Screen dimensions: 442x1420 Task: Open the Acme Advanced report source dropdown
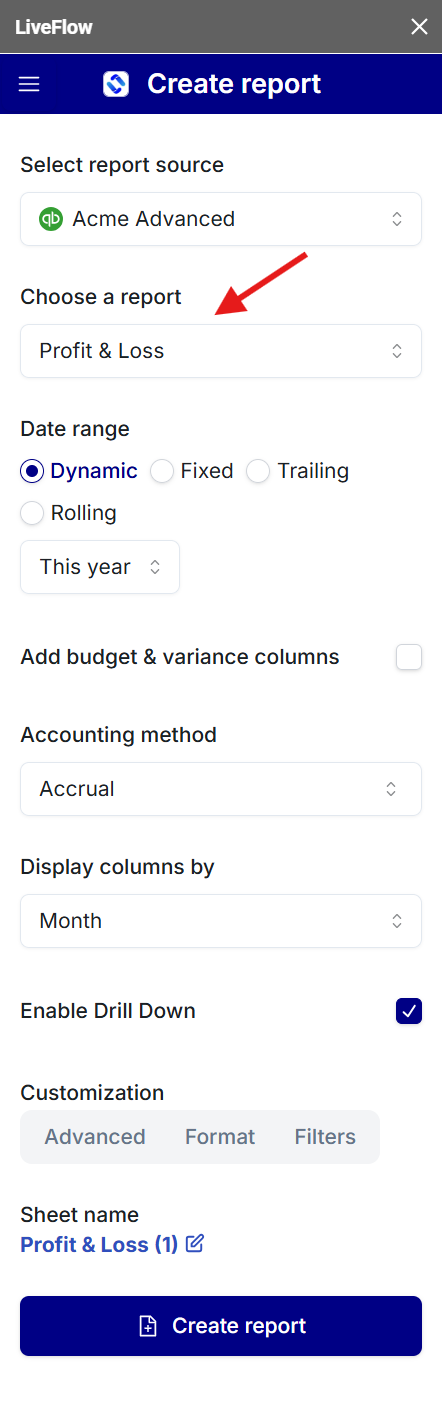coord(221,219)
